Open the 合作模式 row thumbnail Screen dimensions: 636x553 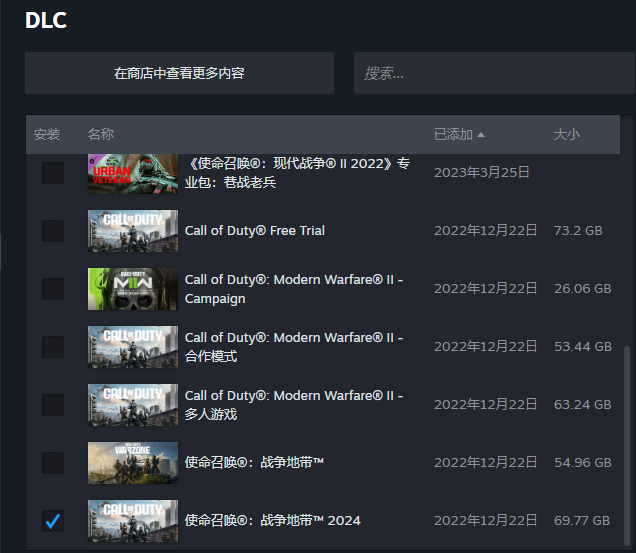click(x=133, y=347)
